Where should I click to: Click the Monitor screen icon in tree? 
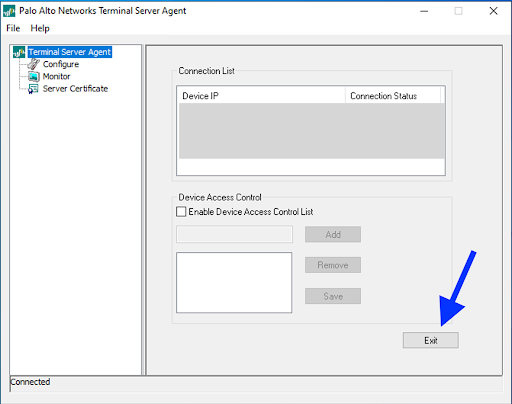tap(34, 76)
